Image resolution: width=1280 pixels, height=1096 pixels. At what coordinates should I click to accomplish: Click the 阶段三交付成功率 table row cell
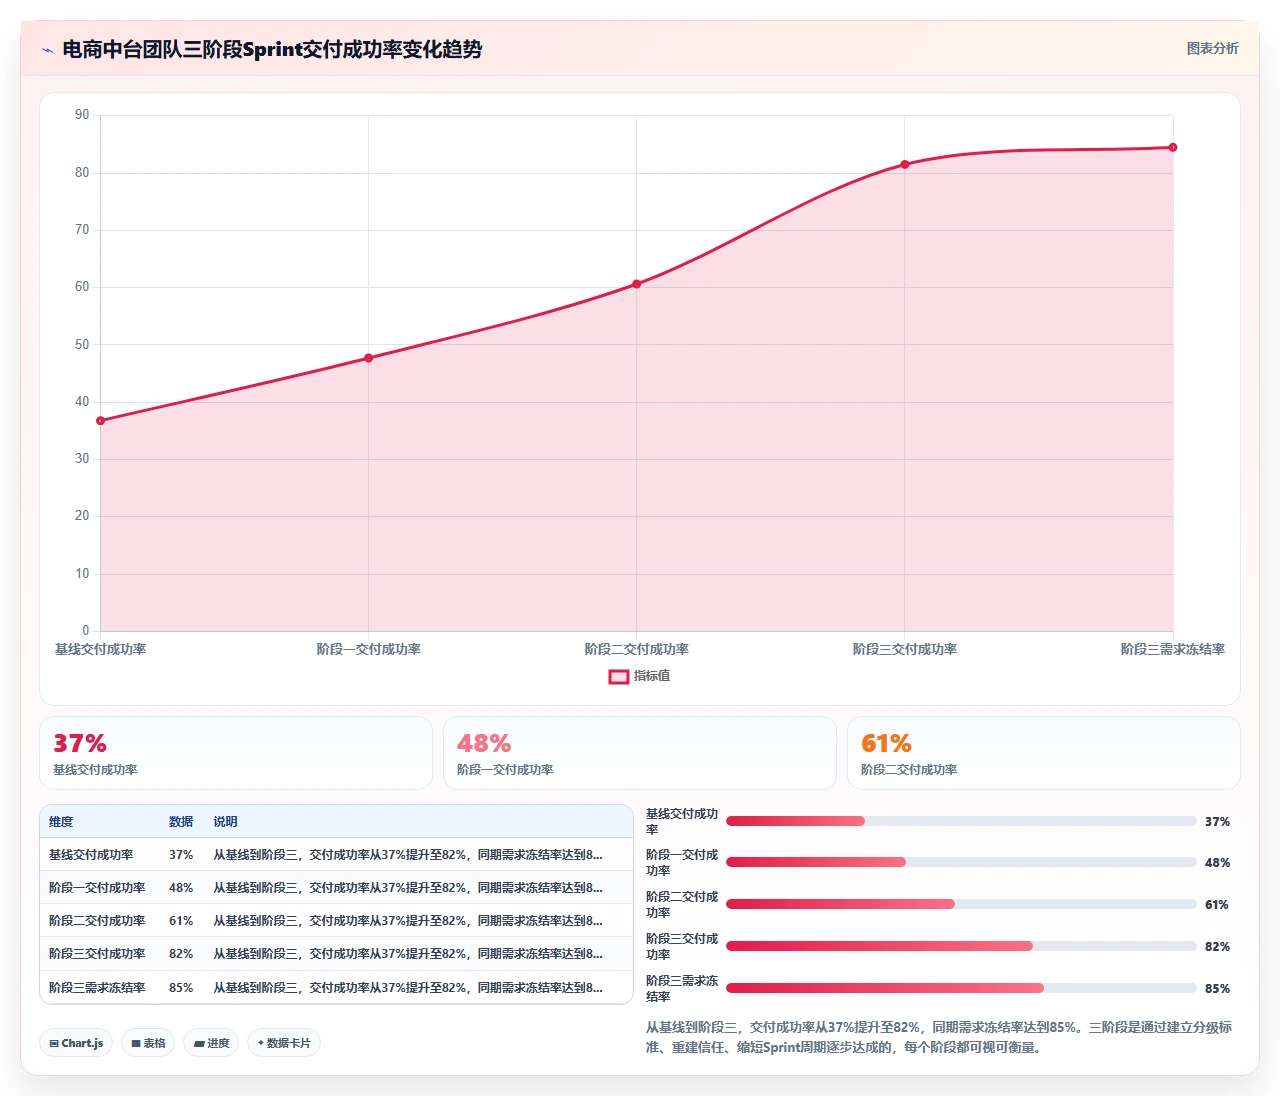pyautogui.click(x=97, y=954)
